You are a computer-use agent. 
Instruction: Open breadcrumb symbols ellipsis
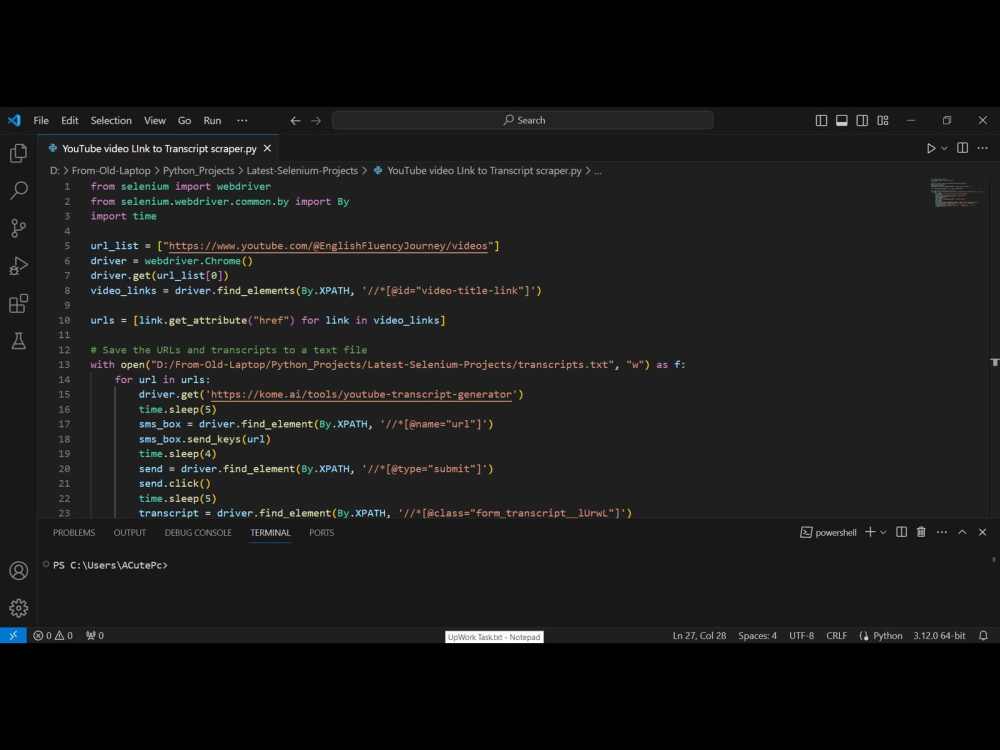coord(598,170)
